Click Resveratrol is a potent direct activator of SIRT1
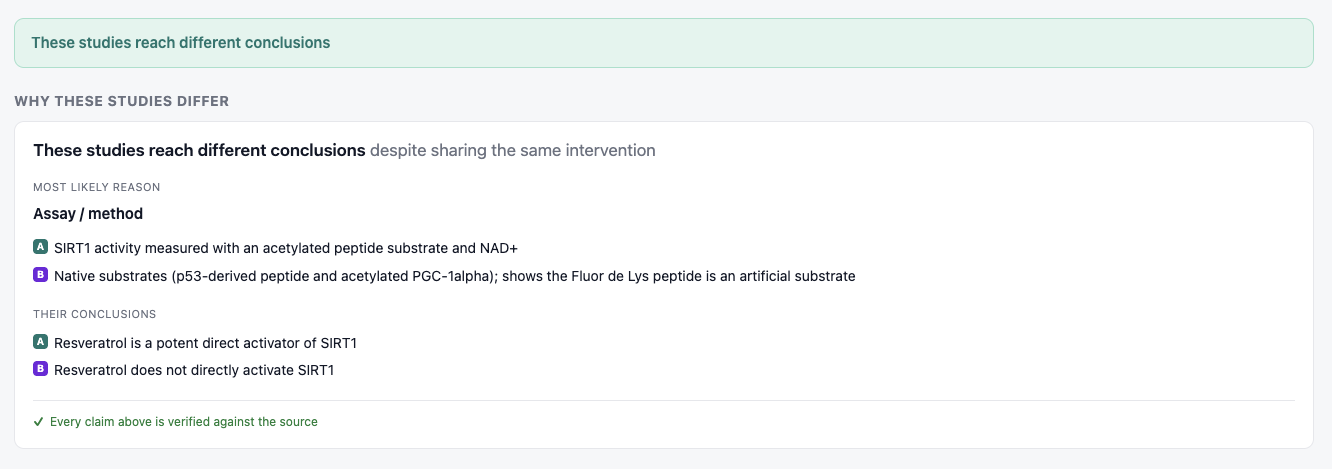 [x=205, y=343]
